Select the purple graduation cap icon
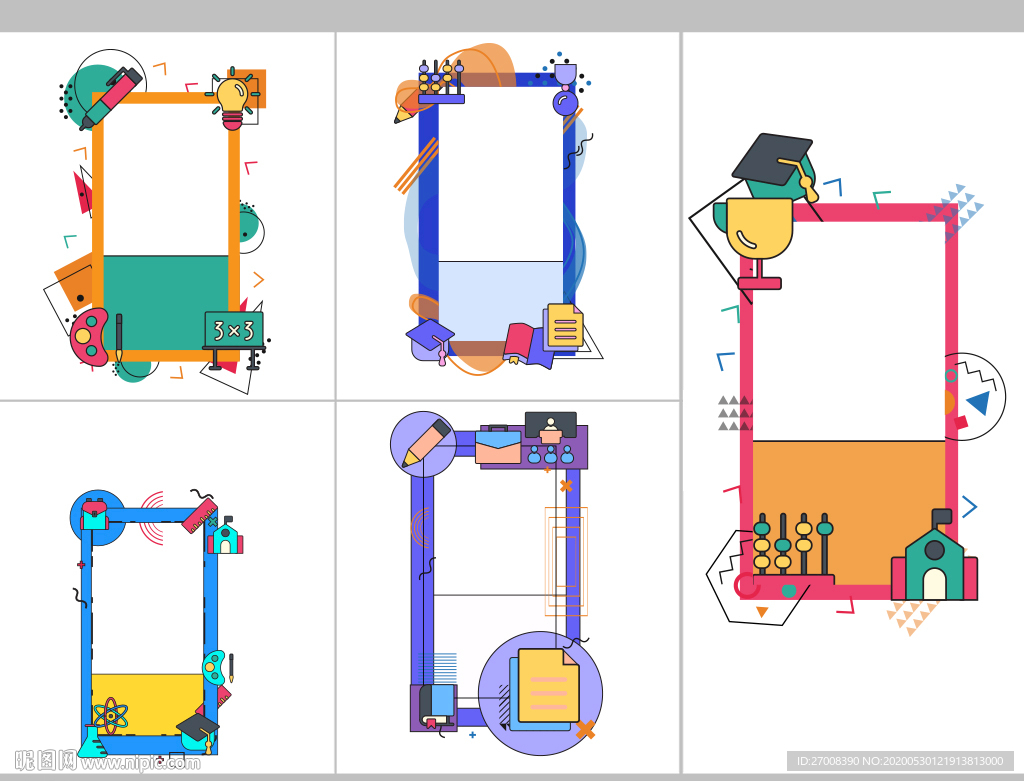 pos(430,336)
